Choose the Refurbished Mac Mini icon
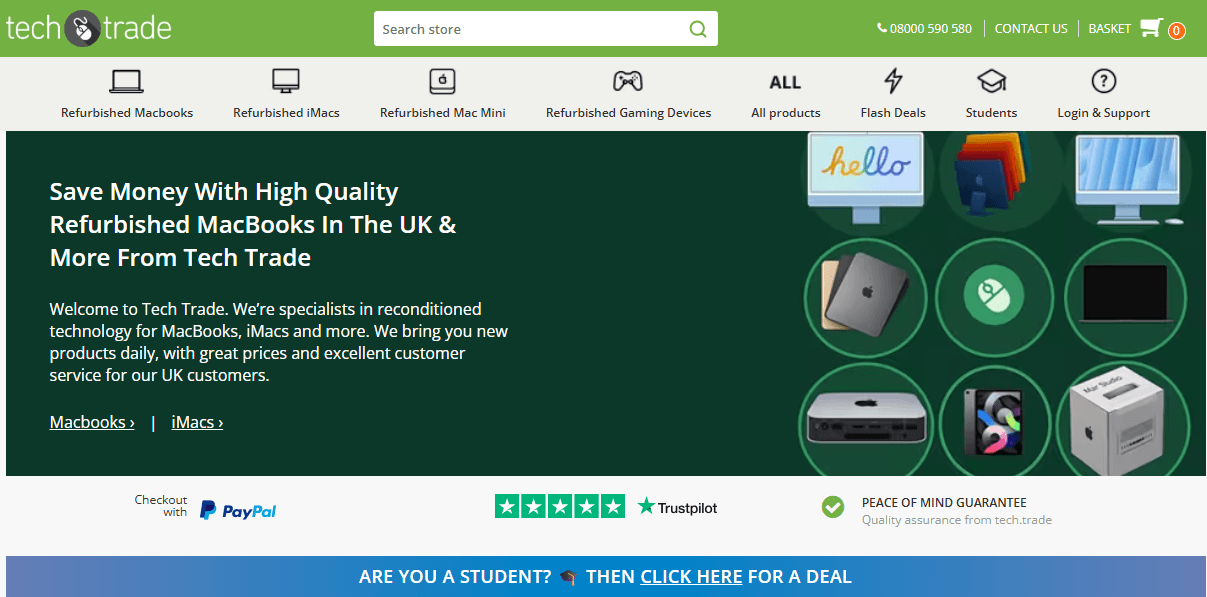 pos(443,81)
